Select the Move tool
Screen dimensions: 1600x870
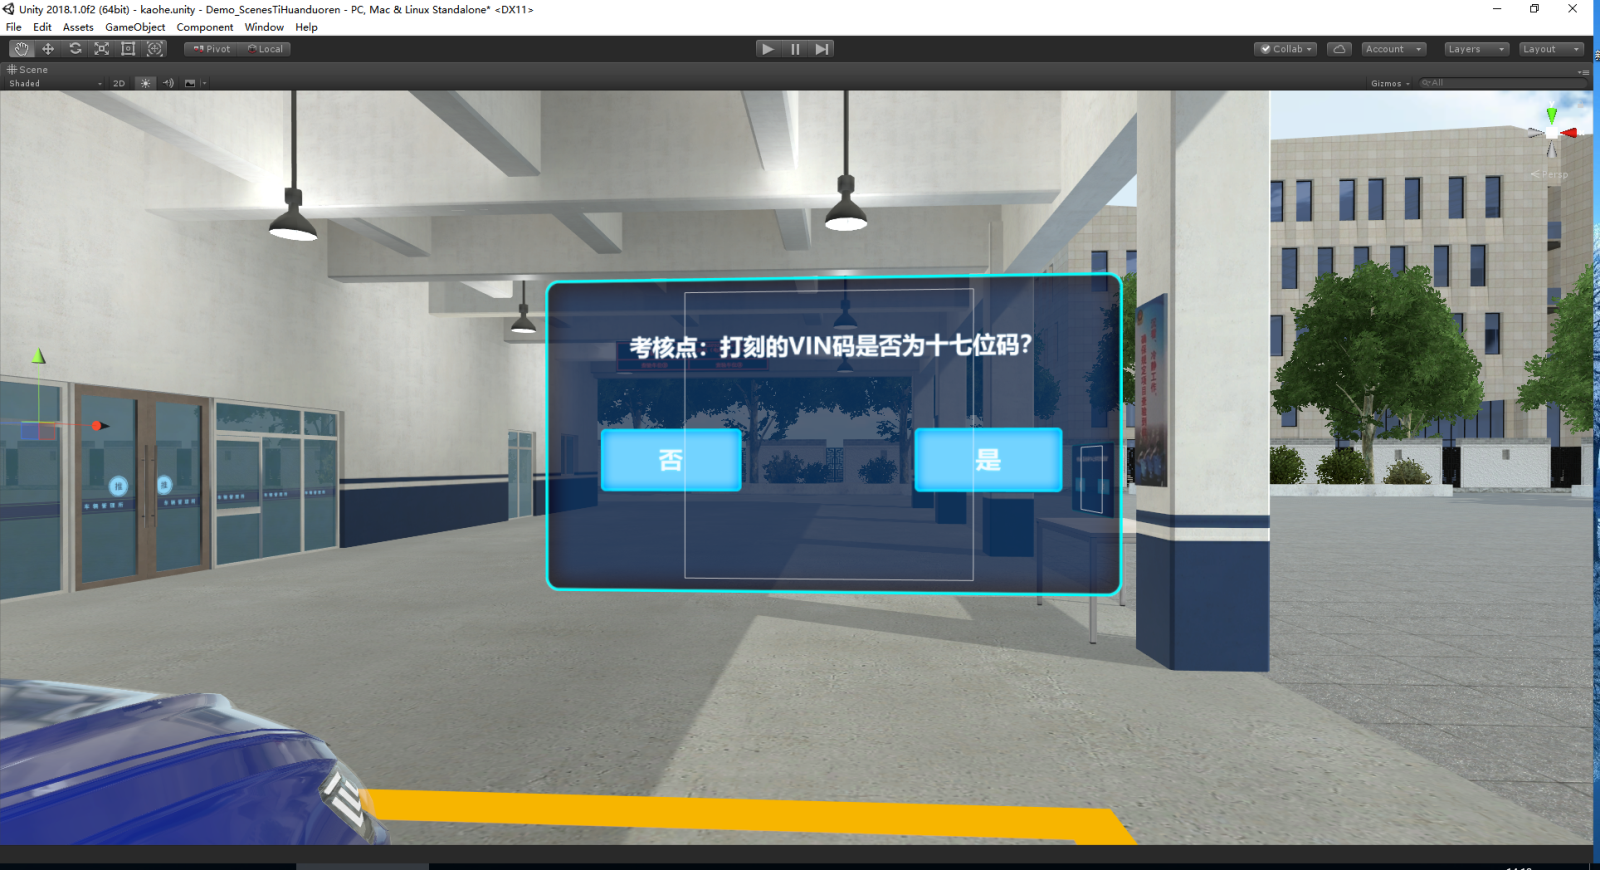click(48, 49)
